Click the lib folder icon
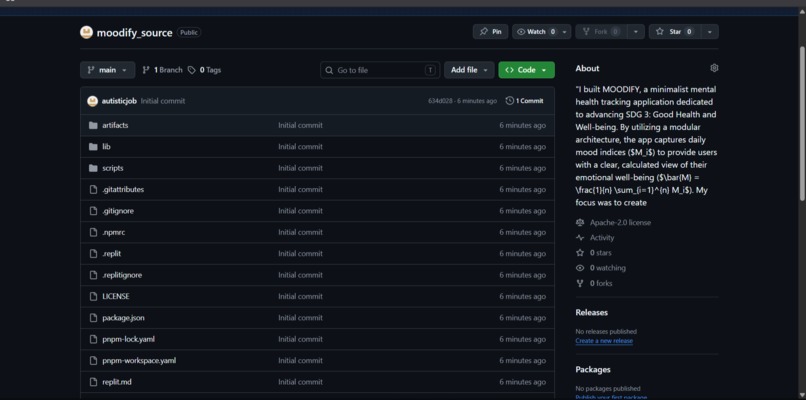 [93, 147]
